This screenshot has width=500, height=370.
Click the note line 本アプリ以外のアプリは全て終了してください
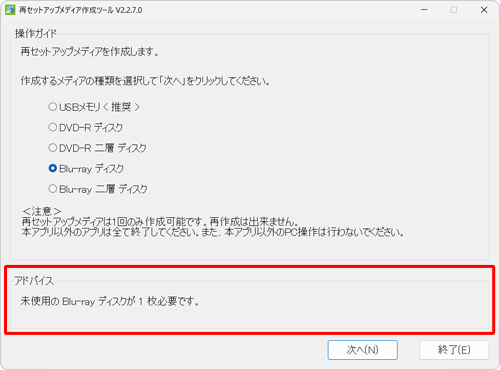click(x=213, y=232)
